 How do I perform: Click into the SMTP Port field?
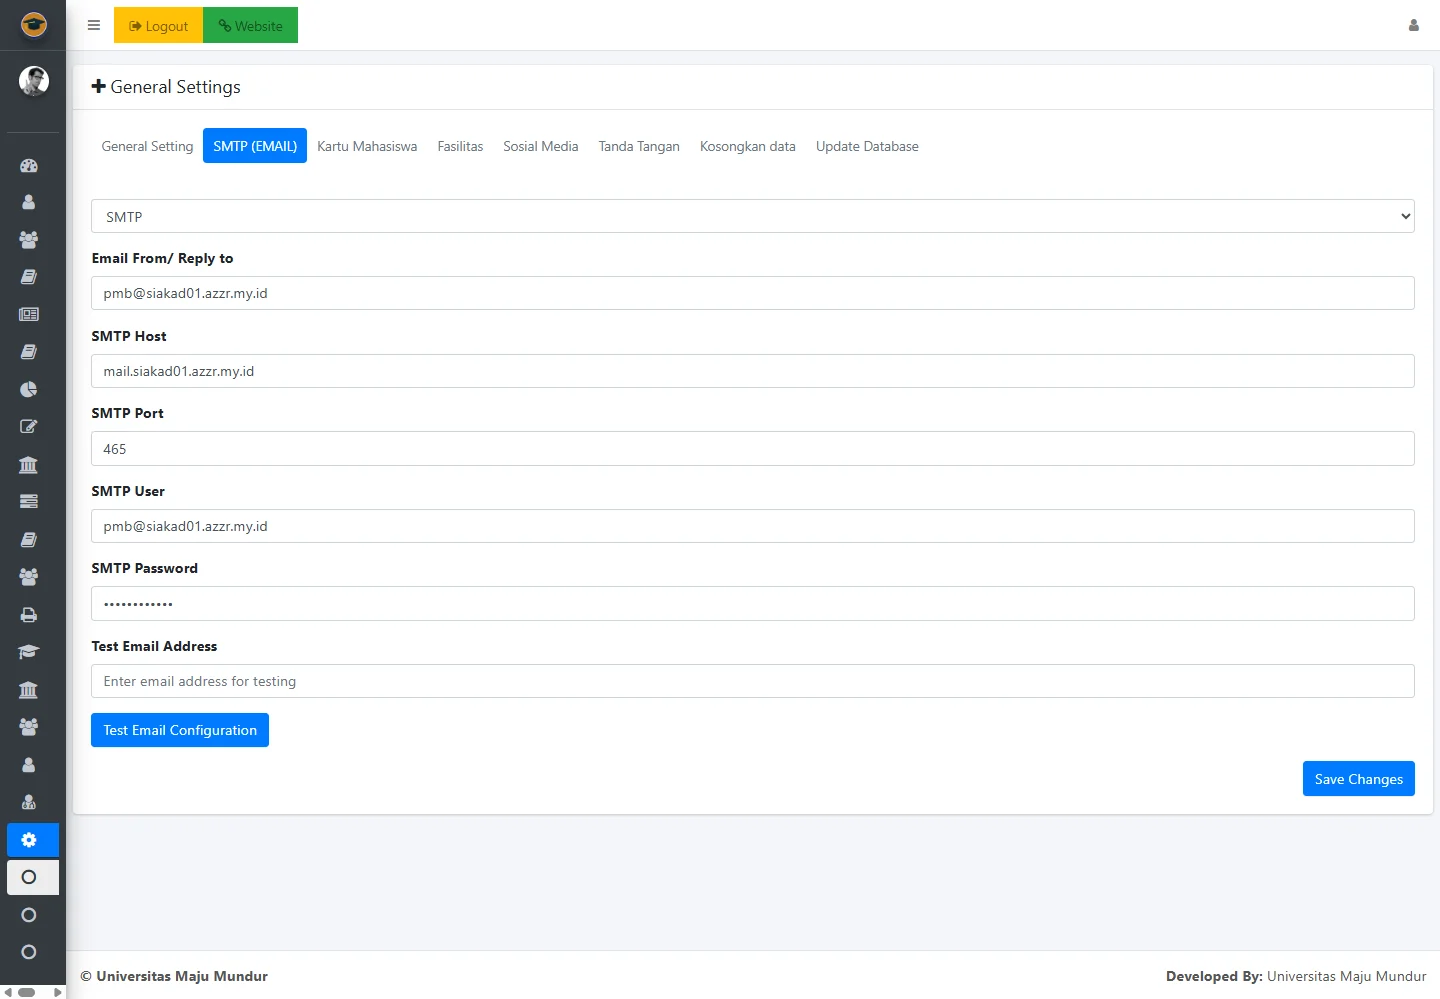752,449
